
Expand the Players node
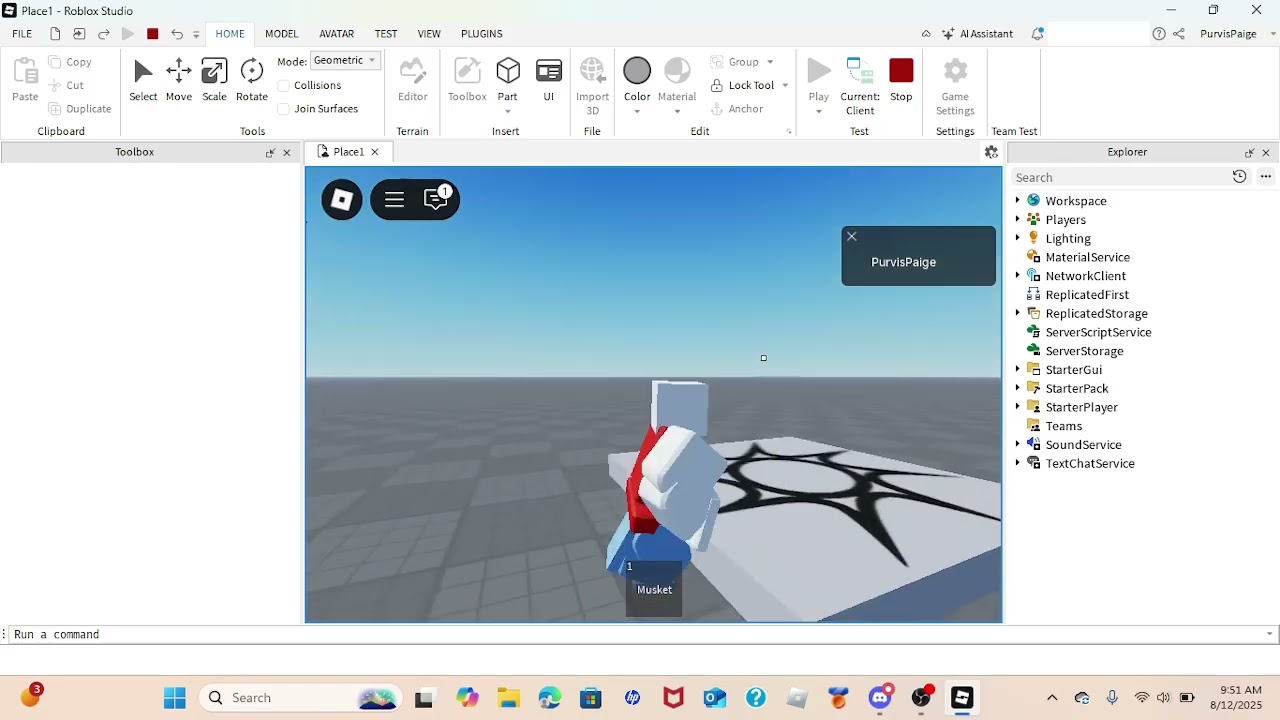(x=1018, y=220)
